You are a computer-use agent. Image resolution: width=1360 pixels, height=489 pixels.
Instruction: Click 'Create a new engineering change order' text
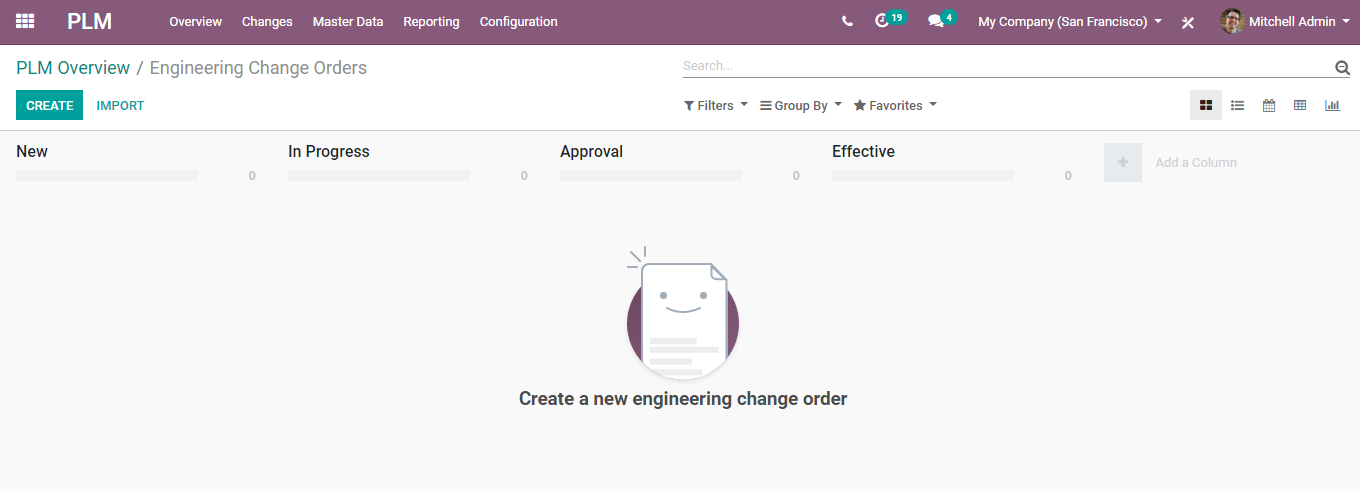pyautogui.click(x=683, y=399)
